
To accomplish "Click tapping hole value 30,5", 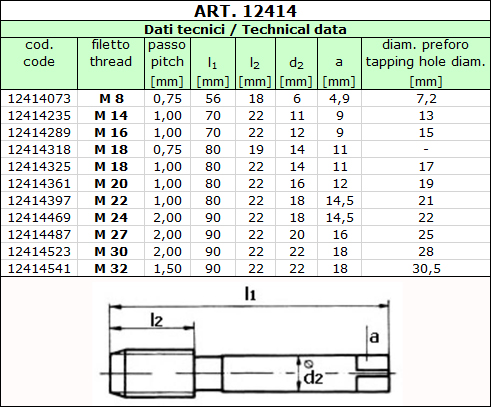I will [426, 269].
